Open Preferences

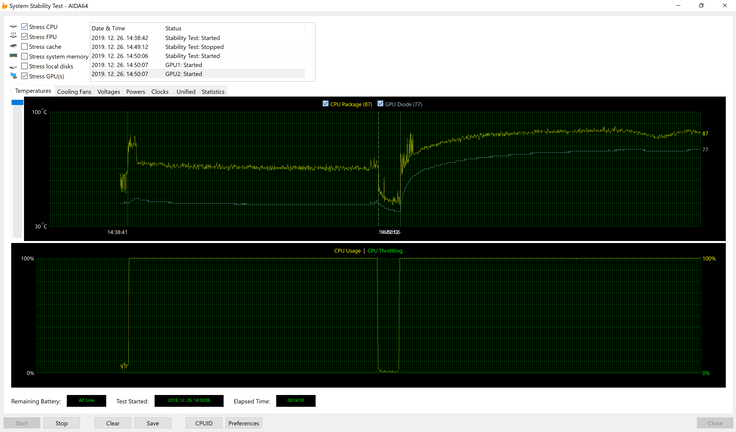pyautogui.click(x=244, y=423)
